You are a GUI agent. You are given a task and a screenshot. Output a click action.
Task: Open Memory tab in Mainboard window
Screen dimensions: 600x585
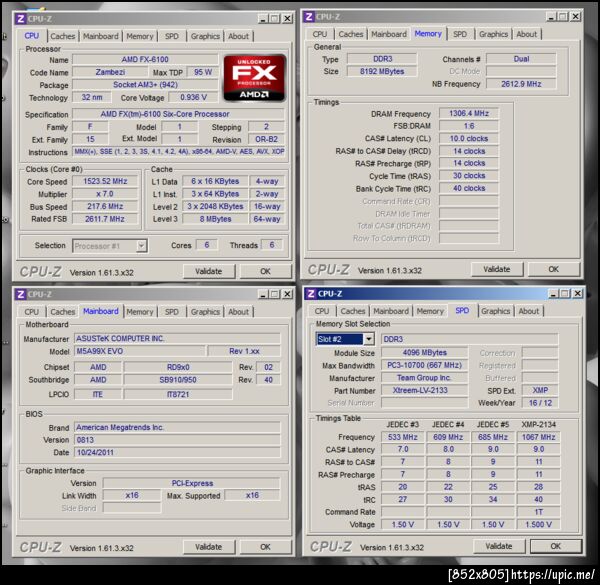click(x=140, y=312)
